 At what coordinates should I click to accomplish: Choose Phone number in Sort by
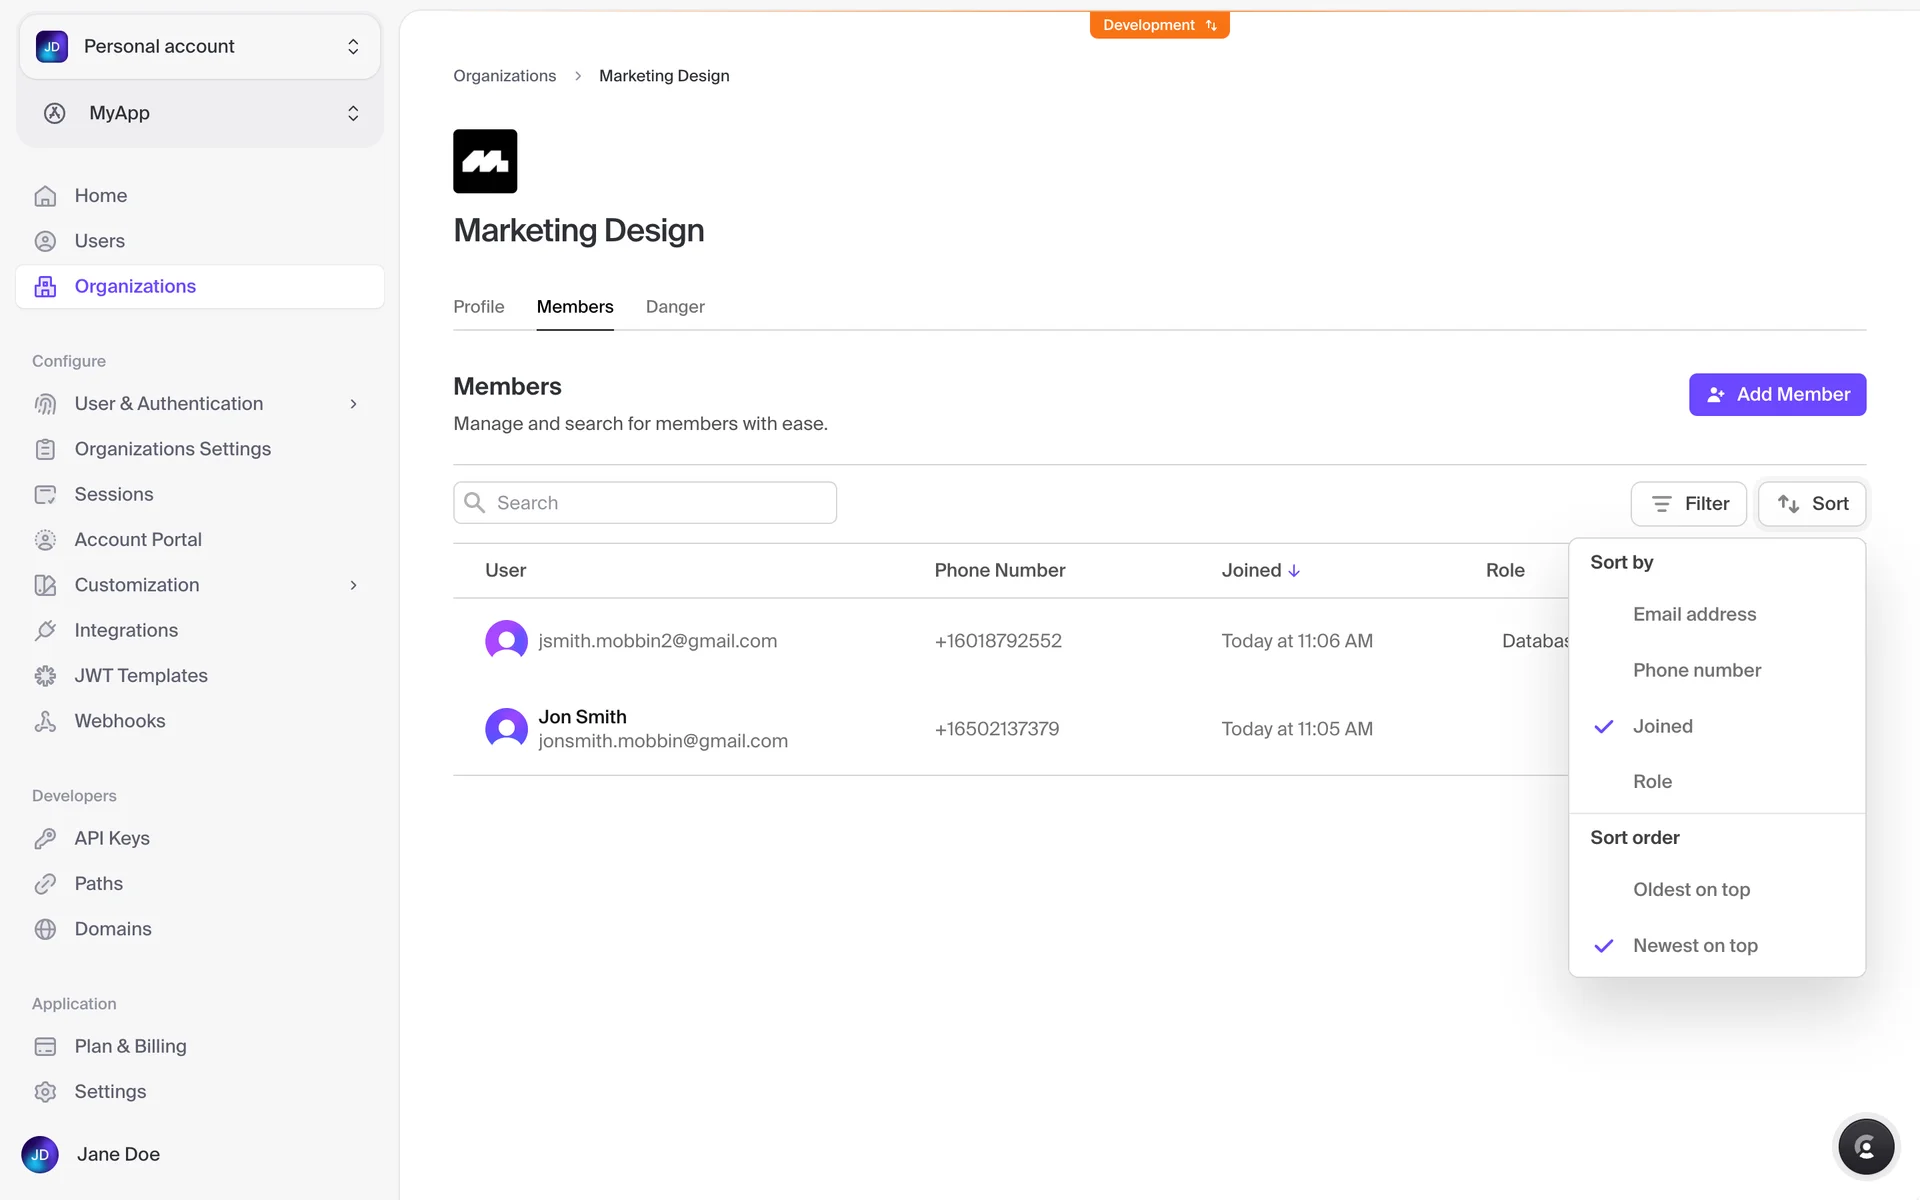pyautogui.click(x=1696, y=670)
